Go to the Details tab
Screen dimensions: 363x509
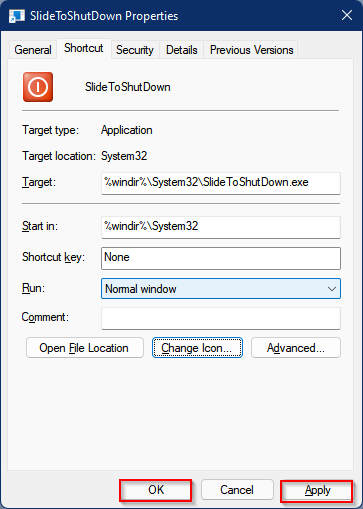[x=182, y=50]
